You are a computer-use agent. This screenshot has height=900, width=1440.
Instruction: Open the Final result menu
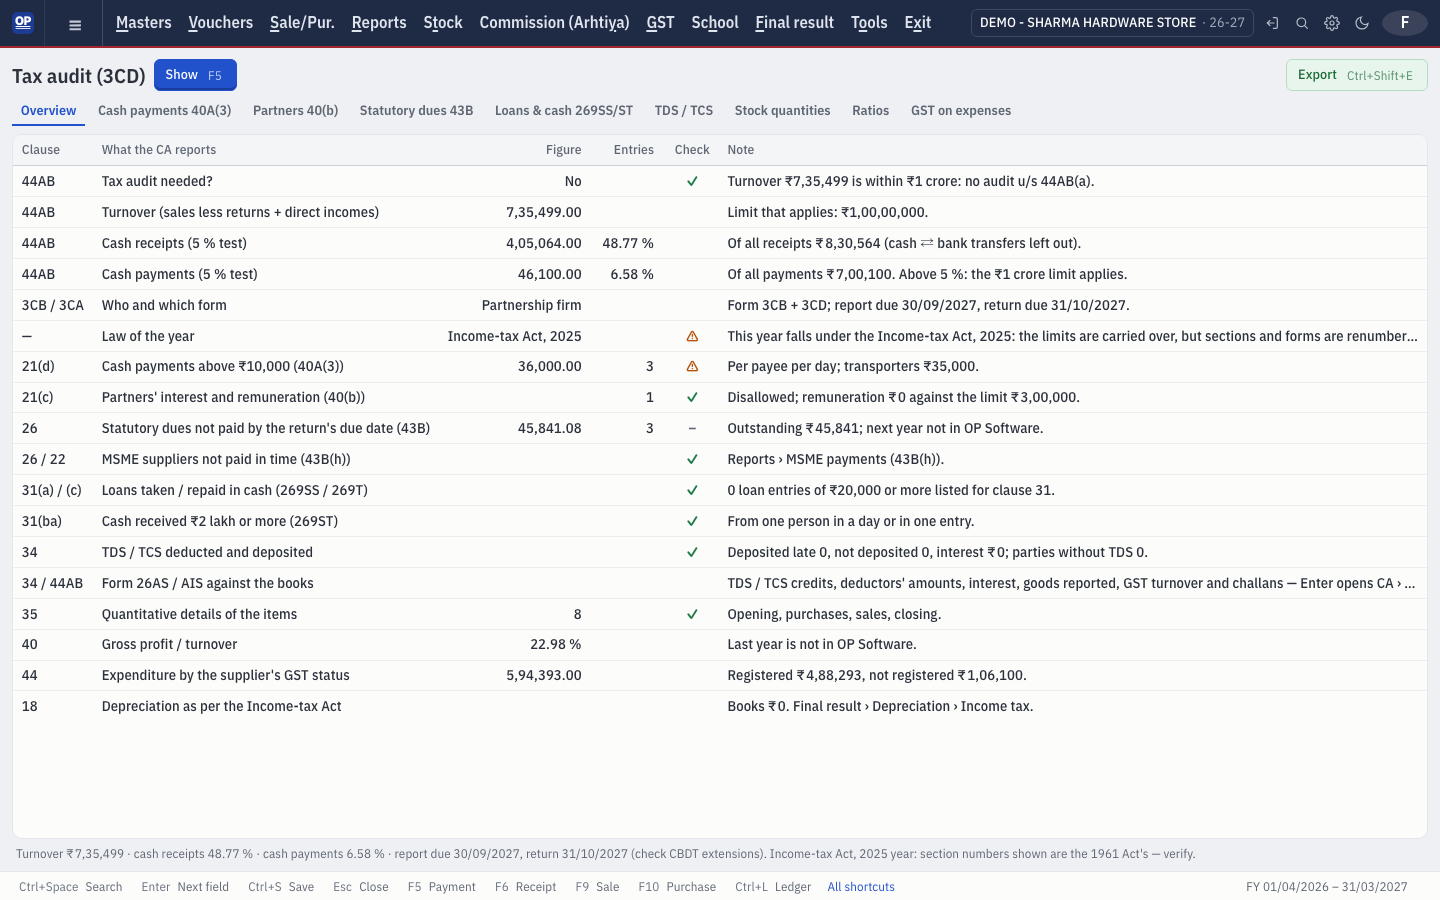coord(795,23)
